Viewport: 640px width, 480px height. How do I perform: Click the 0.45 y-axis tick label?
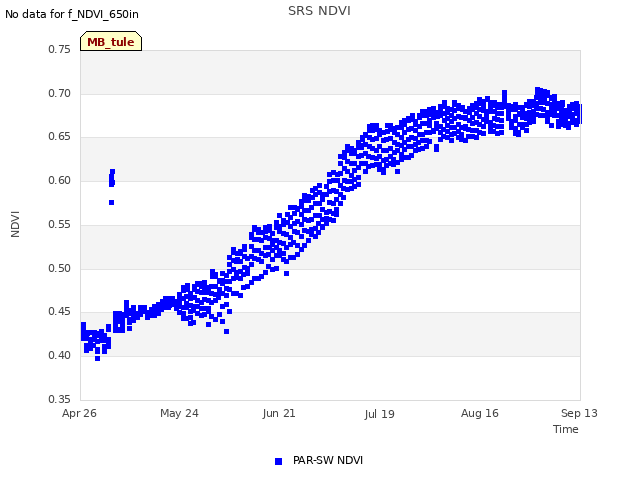pos(60,312)
